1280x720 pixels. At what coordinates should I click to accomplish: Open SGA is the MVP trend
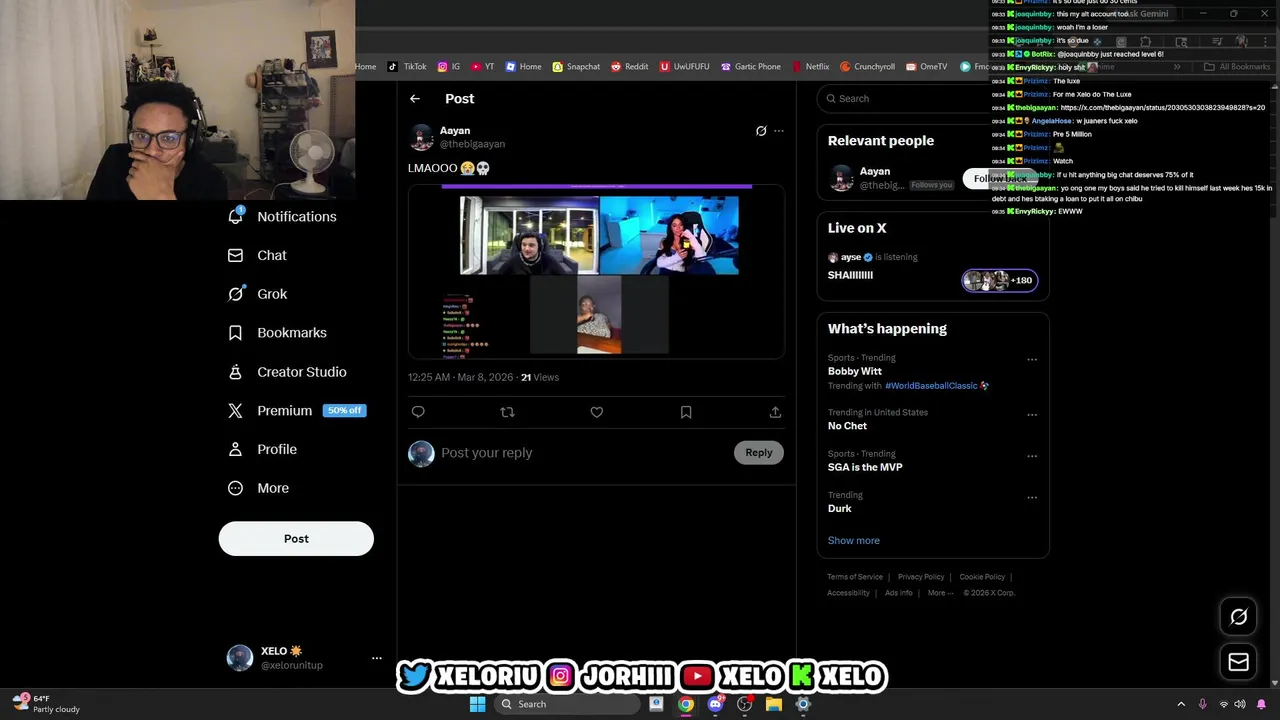(x=865, y=467)
